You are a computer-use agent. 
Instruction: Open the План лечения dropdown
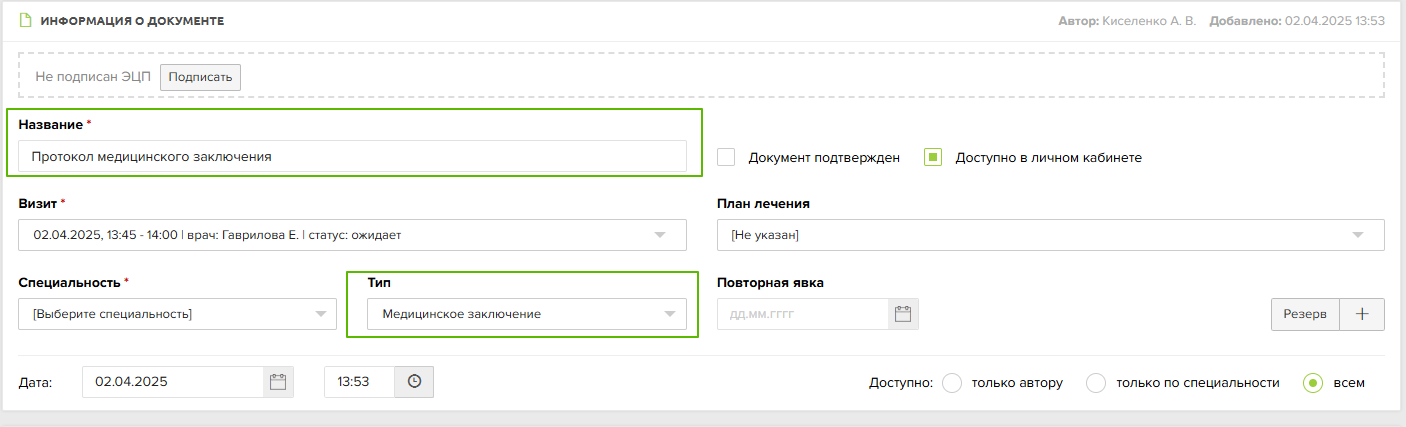(1051, 235)
